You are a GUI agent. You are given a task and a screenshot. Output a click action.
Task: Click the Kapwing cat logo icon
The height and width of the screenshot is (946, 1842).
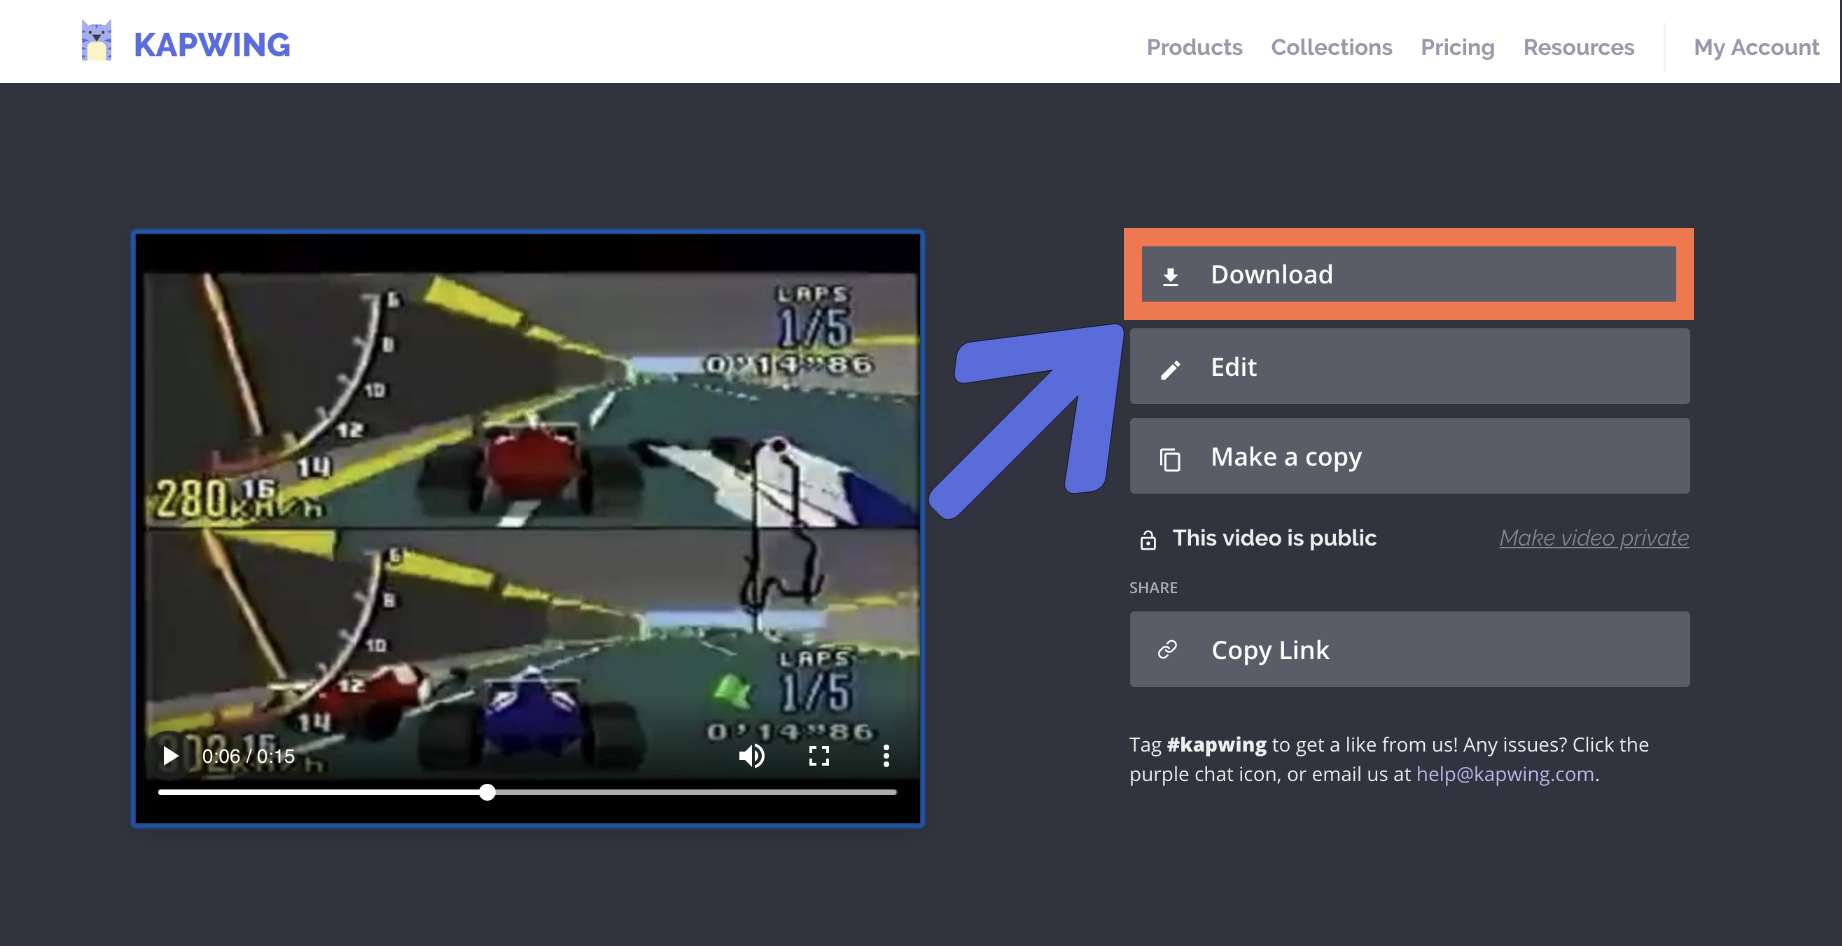click(96, 42)
